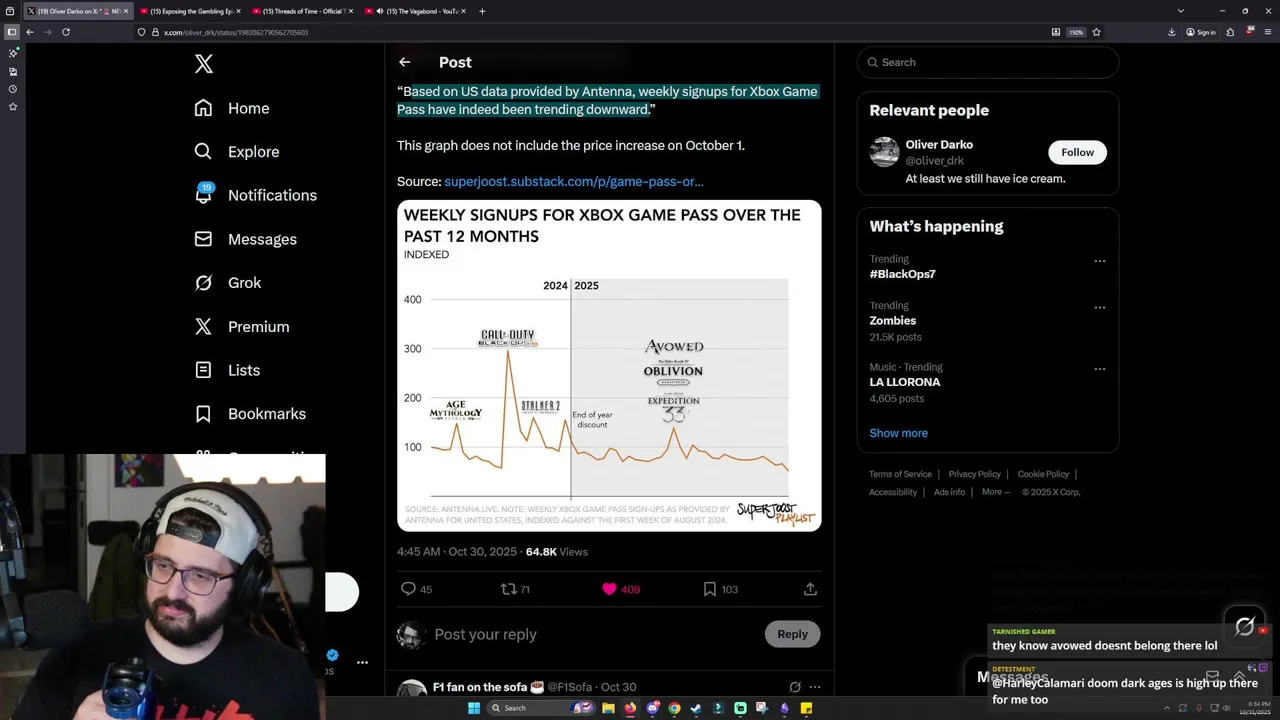Open Sticky Notes from the taskbar

click(x=806, y=708)
